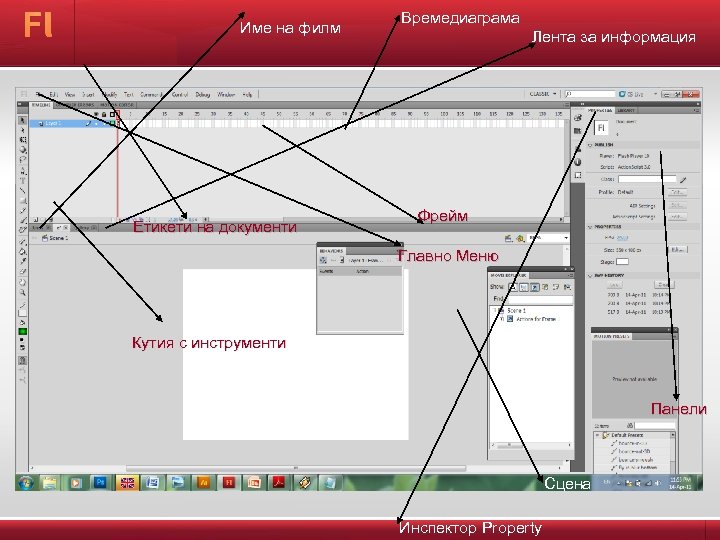Open the collapsed Color panel icon

(x=578, y=118)
